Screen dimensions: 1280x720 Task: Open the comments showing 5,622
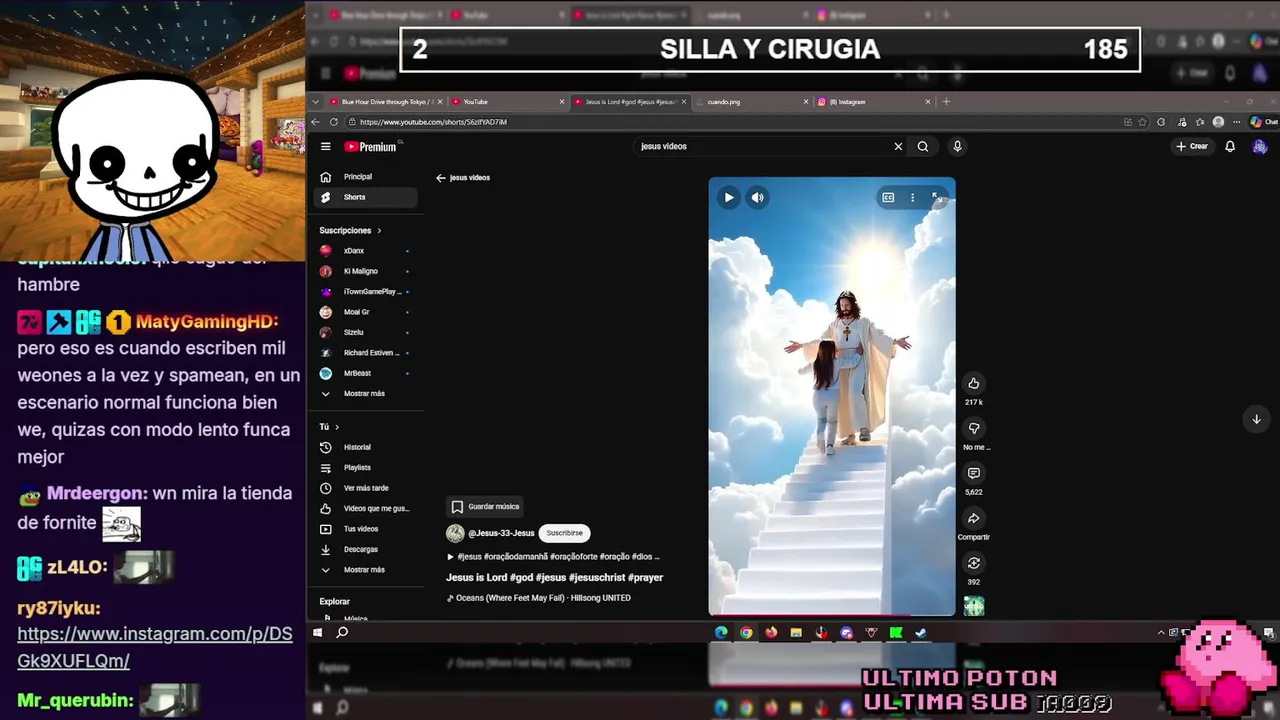[x=973, y=473]
